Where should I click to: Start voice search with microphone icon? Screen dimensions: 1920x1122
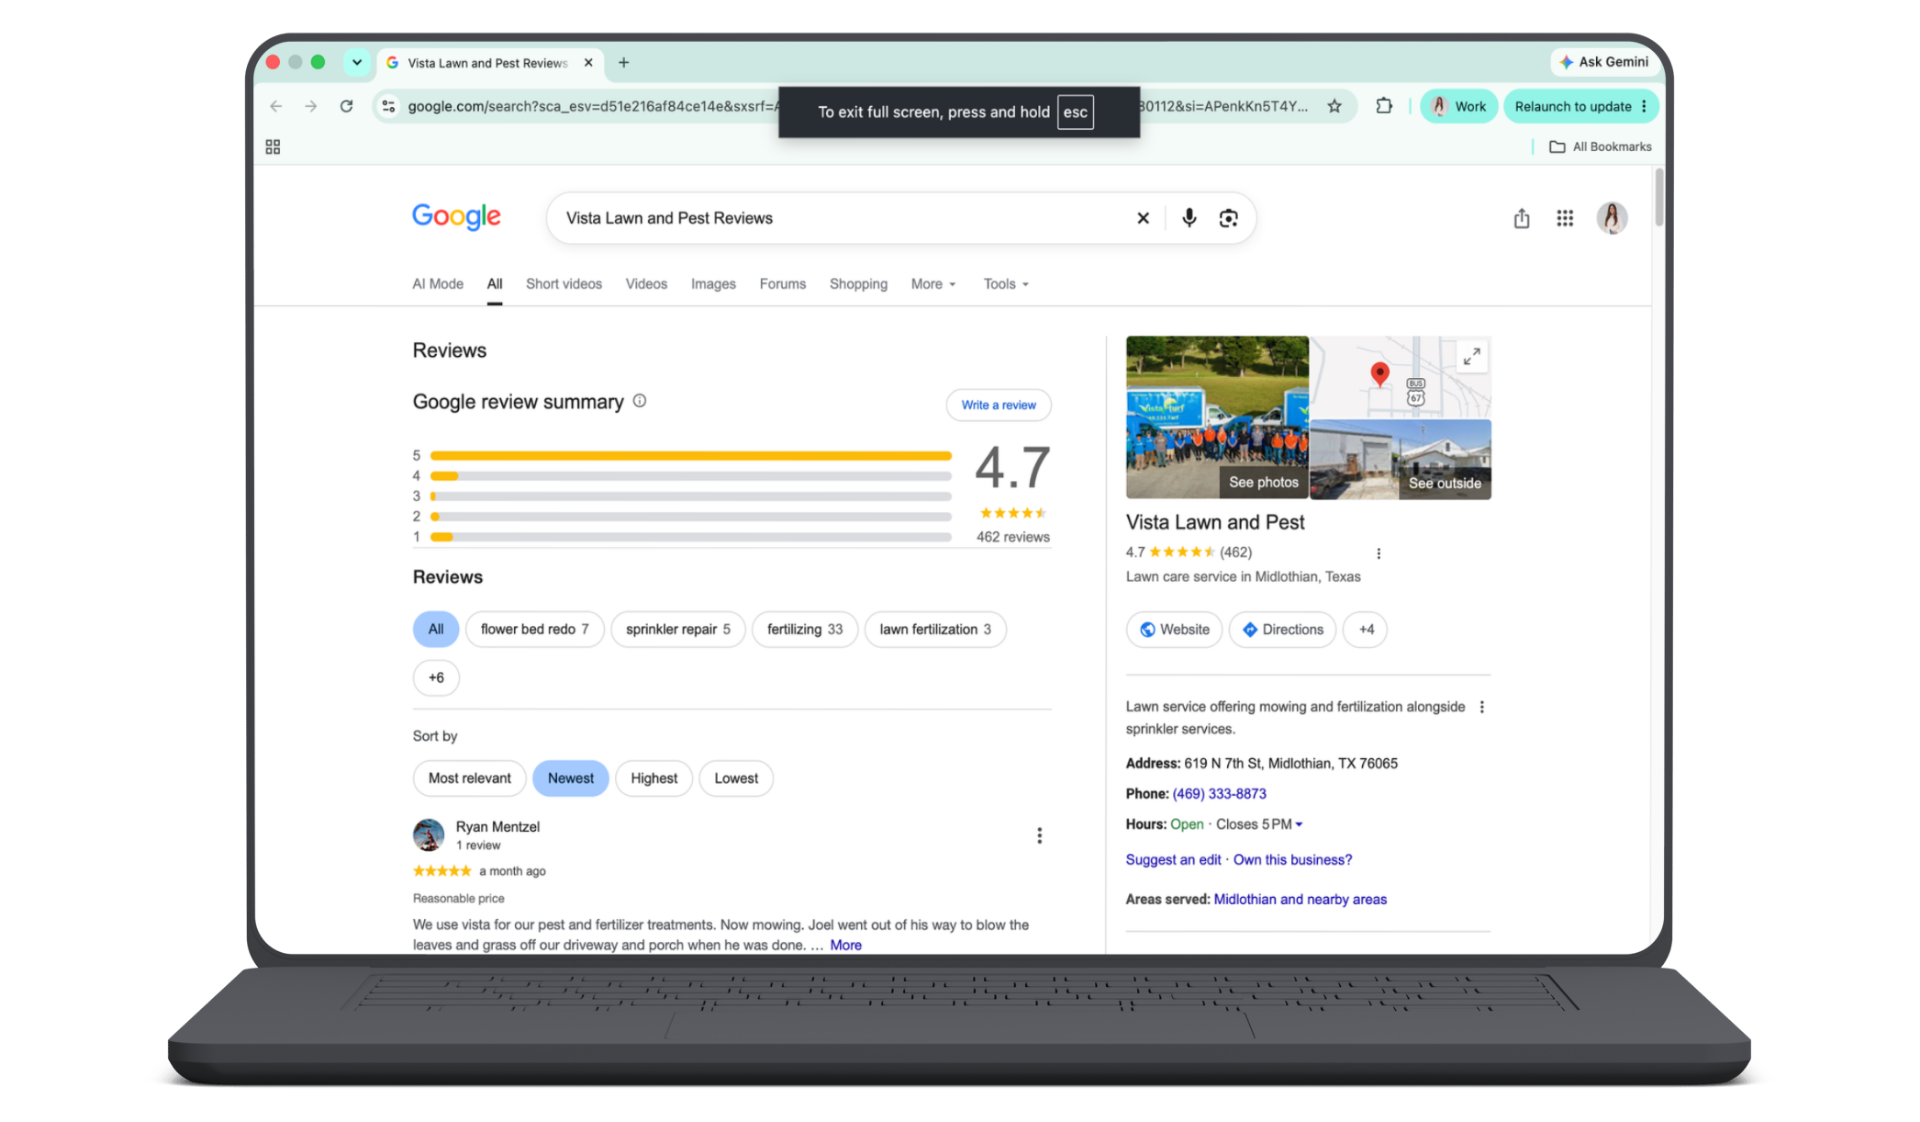[1189, 218]
